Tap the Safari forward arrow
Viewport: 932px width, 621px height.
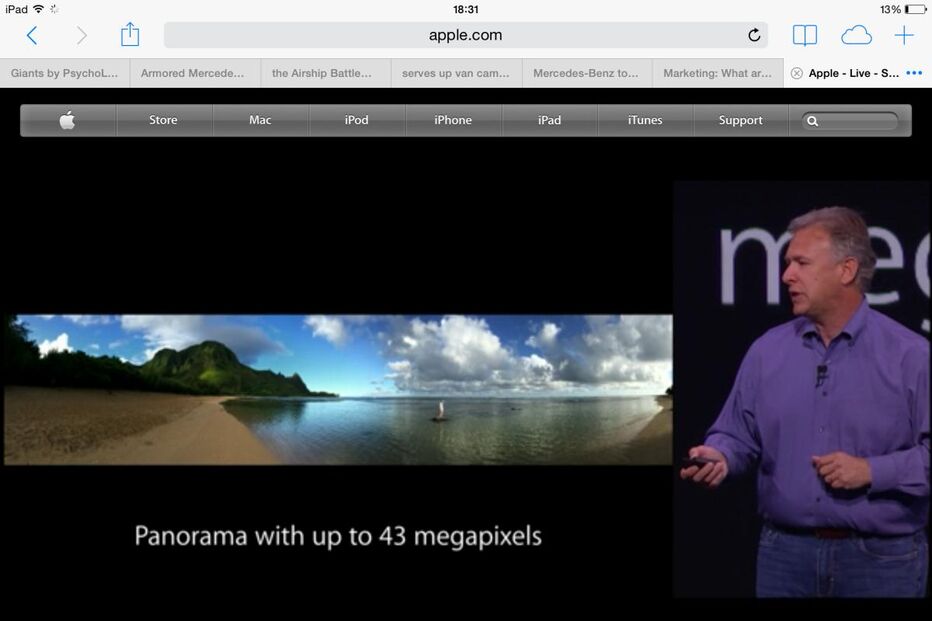pos(81,36)
